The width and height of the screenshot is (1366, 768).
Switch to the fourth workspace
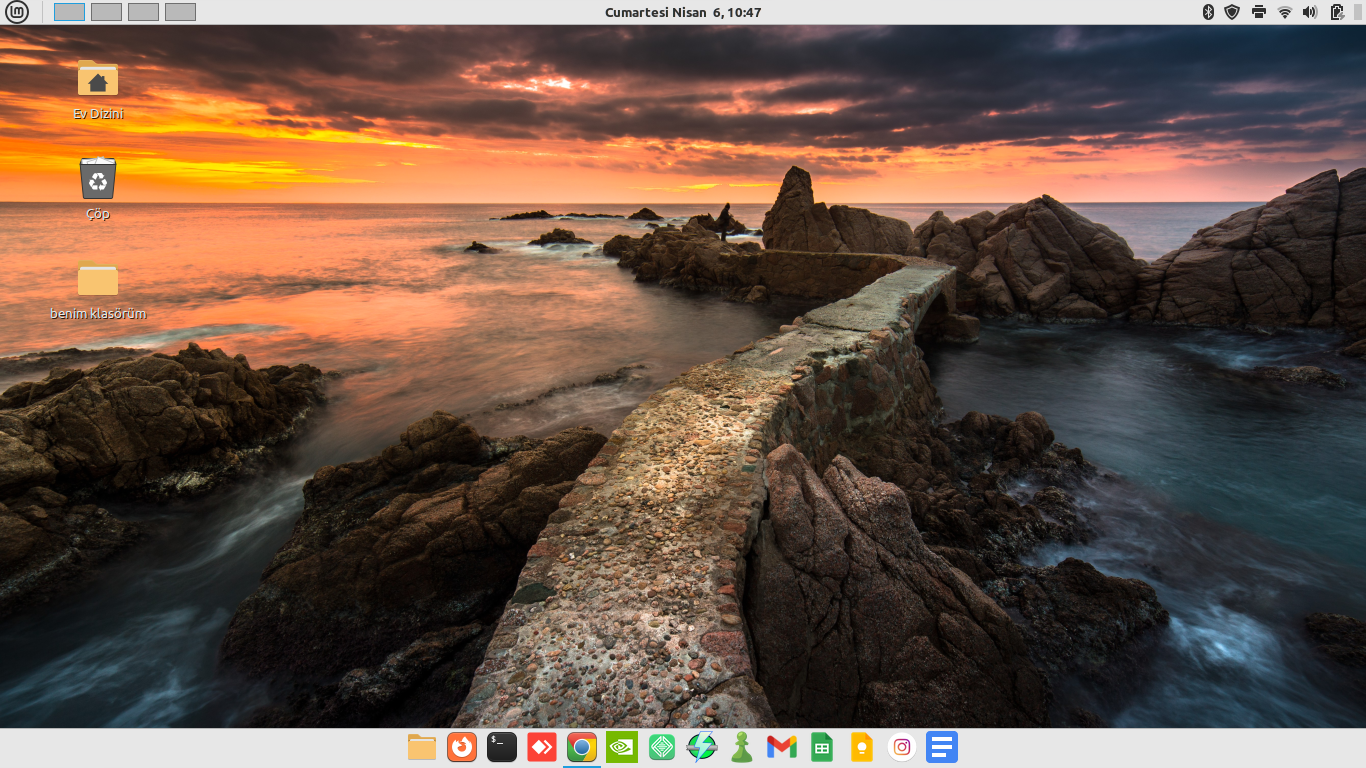(x=180, y=12)
